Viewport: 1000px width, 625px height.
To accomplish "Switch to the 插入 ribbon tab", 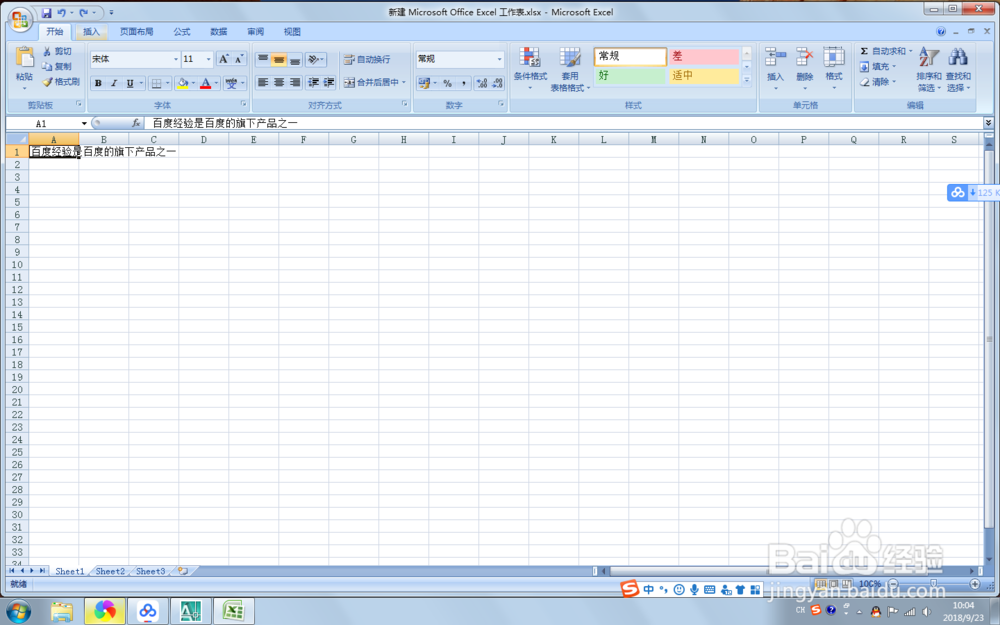I will 91,31.
